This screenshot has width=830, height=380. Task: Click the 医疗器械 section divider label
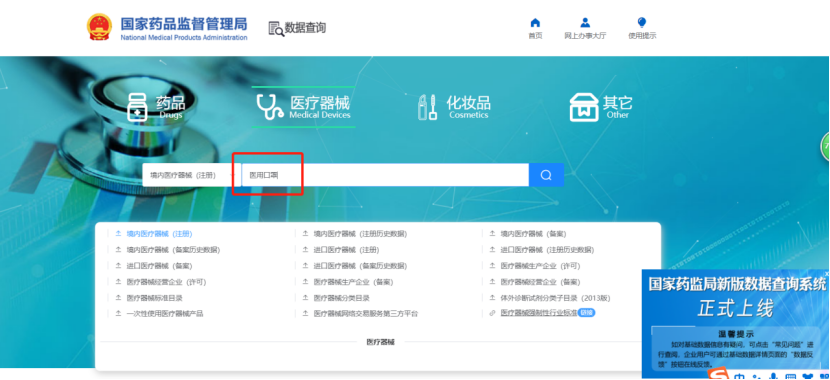[x=381, y=342]
